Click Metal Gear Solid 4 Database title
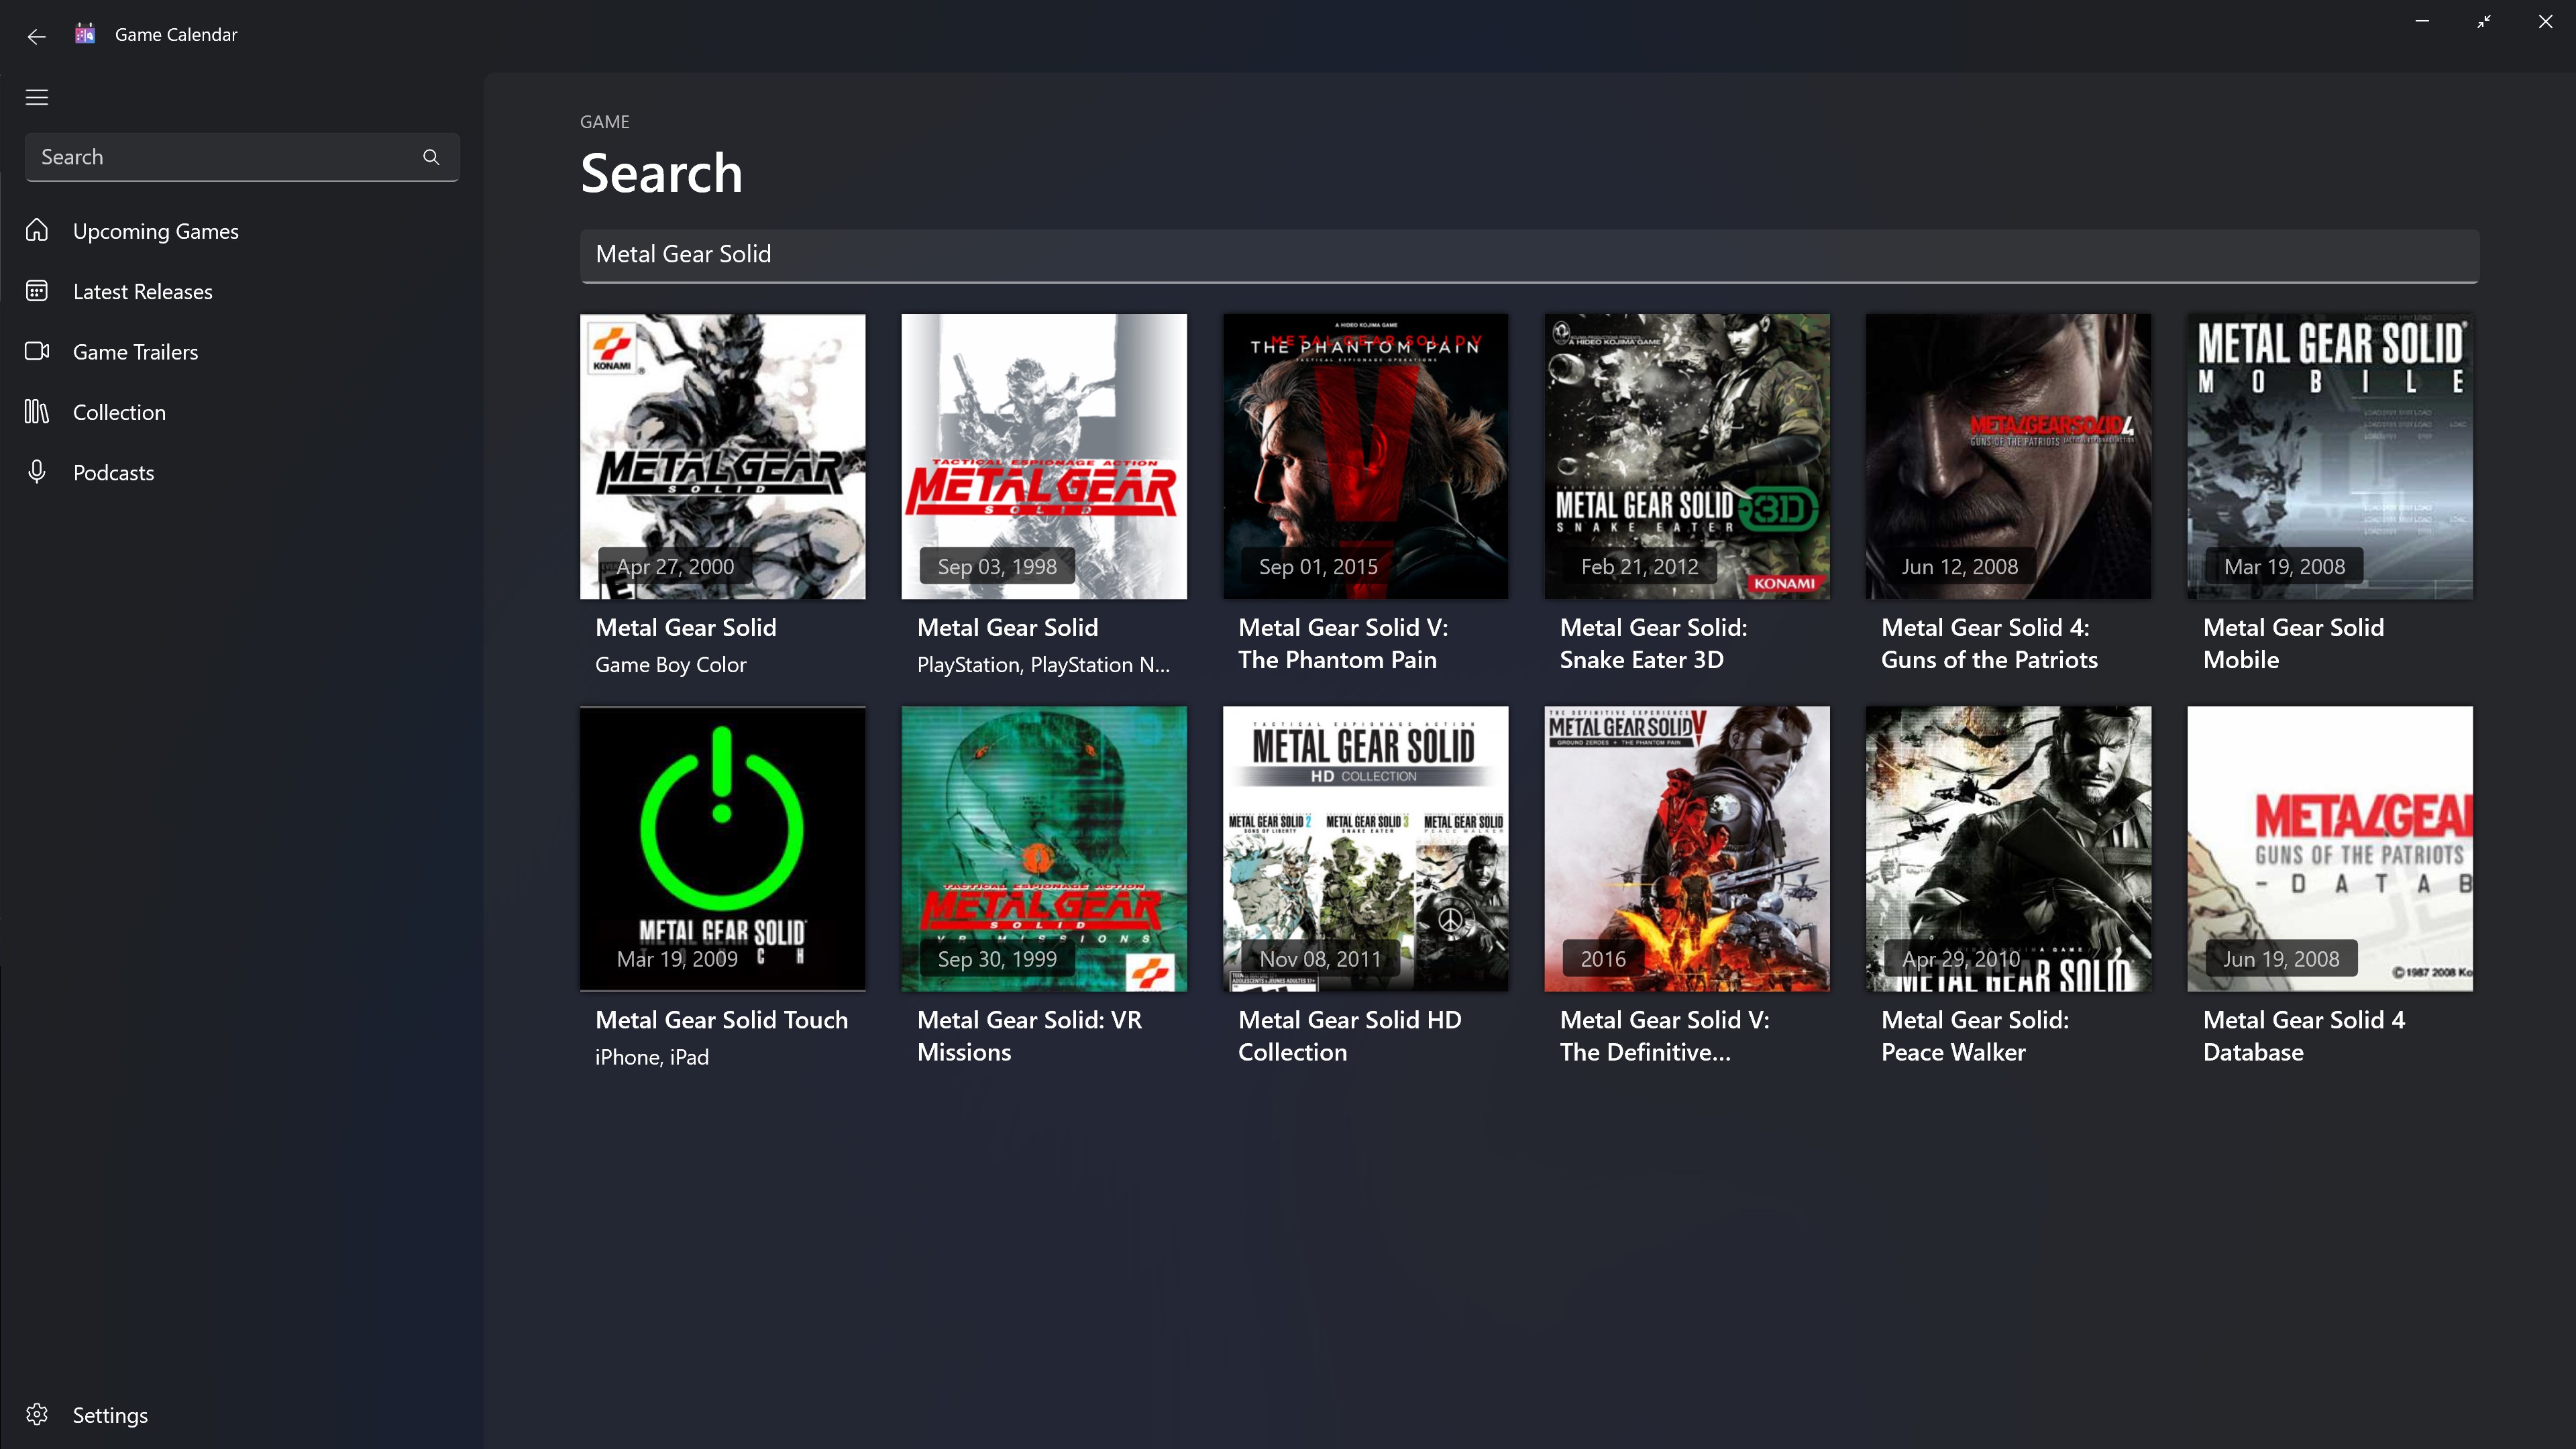The height and width of the screenshot is (1449, 2576). (x=2303, y=1035)
